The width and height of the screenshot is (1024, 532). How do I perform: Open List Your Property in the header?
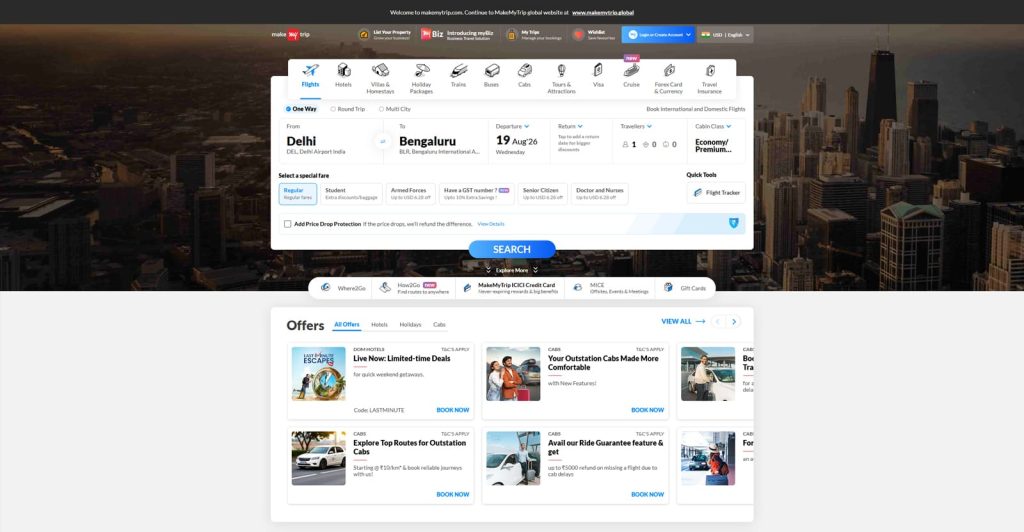tap(385, 35)
